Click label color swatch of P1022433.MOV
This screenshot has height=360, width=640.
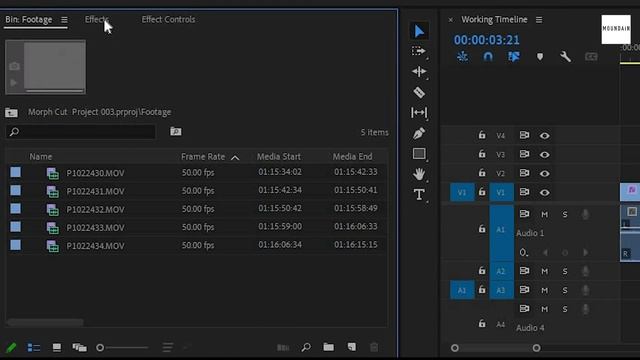point(16,227)
